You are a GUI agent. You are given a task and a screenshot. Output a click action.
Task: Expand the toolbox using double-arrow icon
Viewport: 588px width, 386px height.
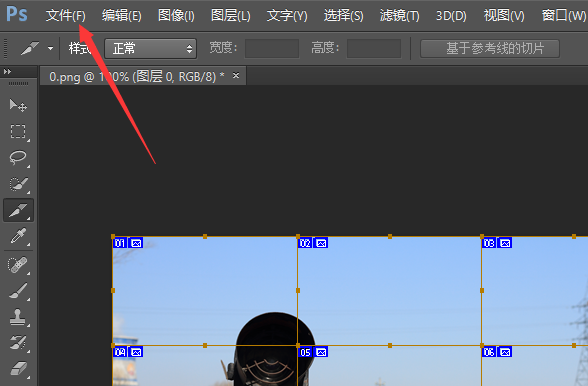[x=7, y=71]
